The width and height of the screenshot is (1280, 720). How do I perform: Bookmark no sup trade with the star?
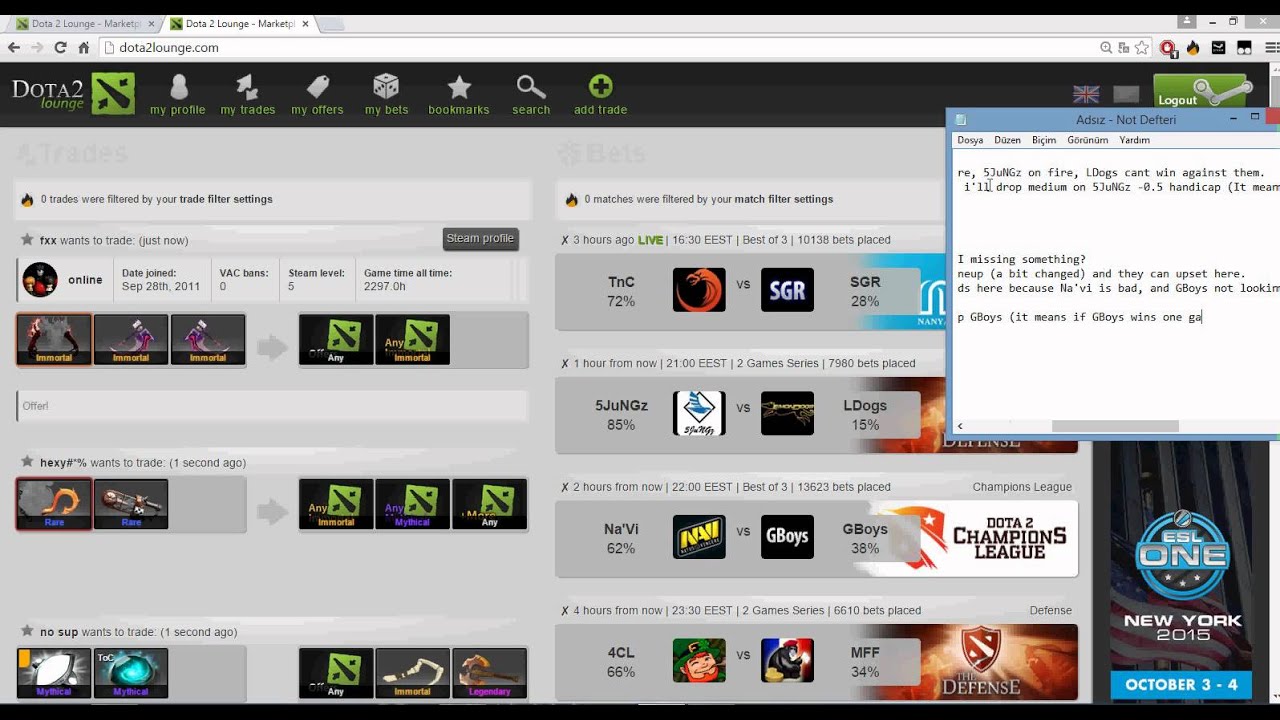pyautogui.click(x=27, y=631)
